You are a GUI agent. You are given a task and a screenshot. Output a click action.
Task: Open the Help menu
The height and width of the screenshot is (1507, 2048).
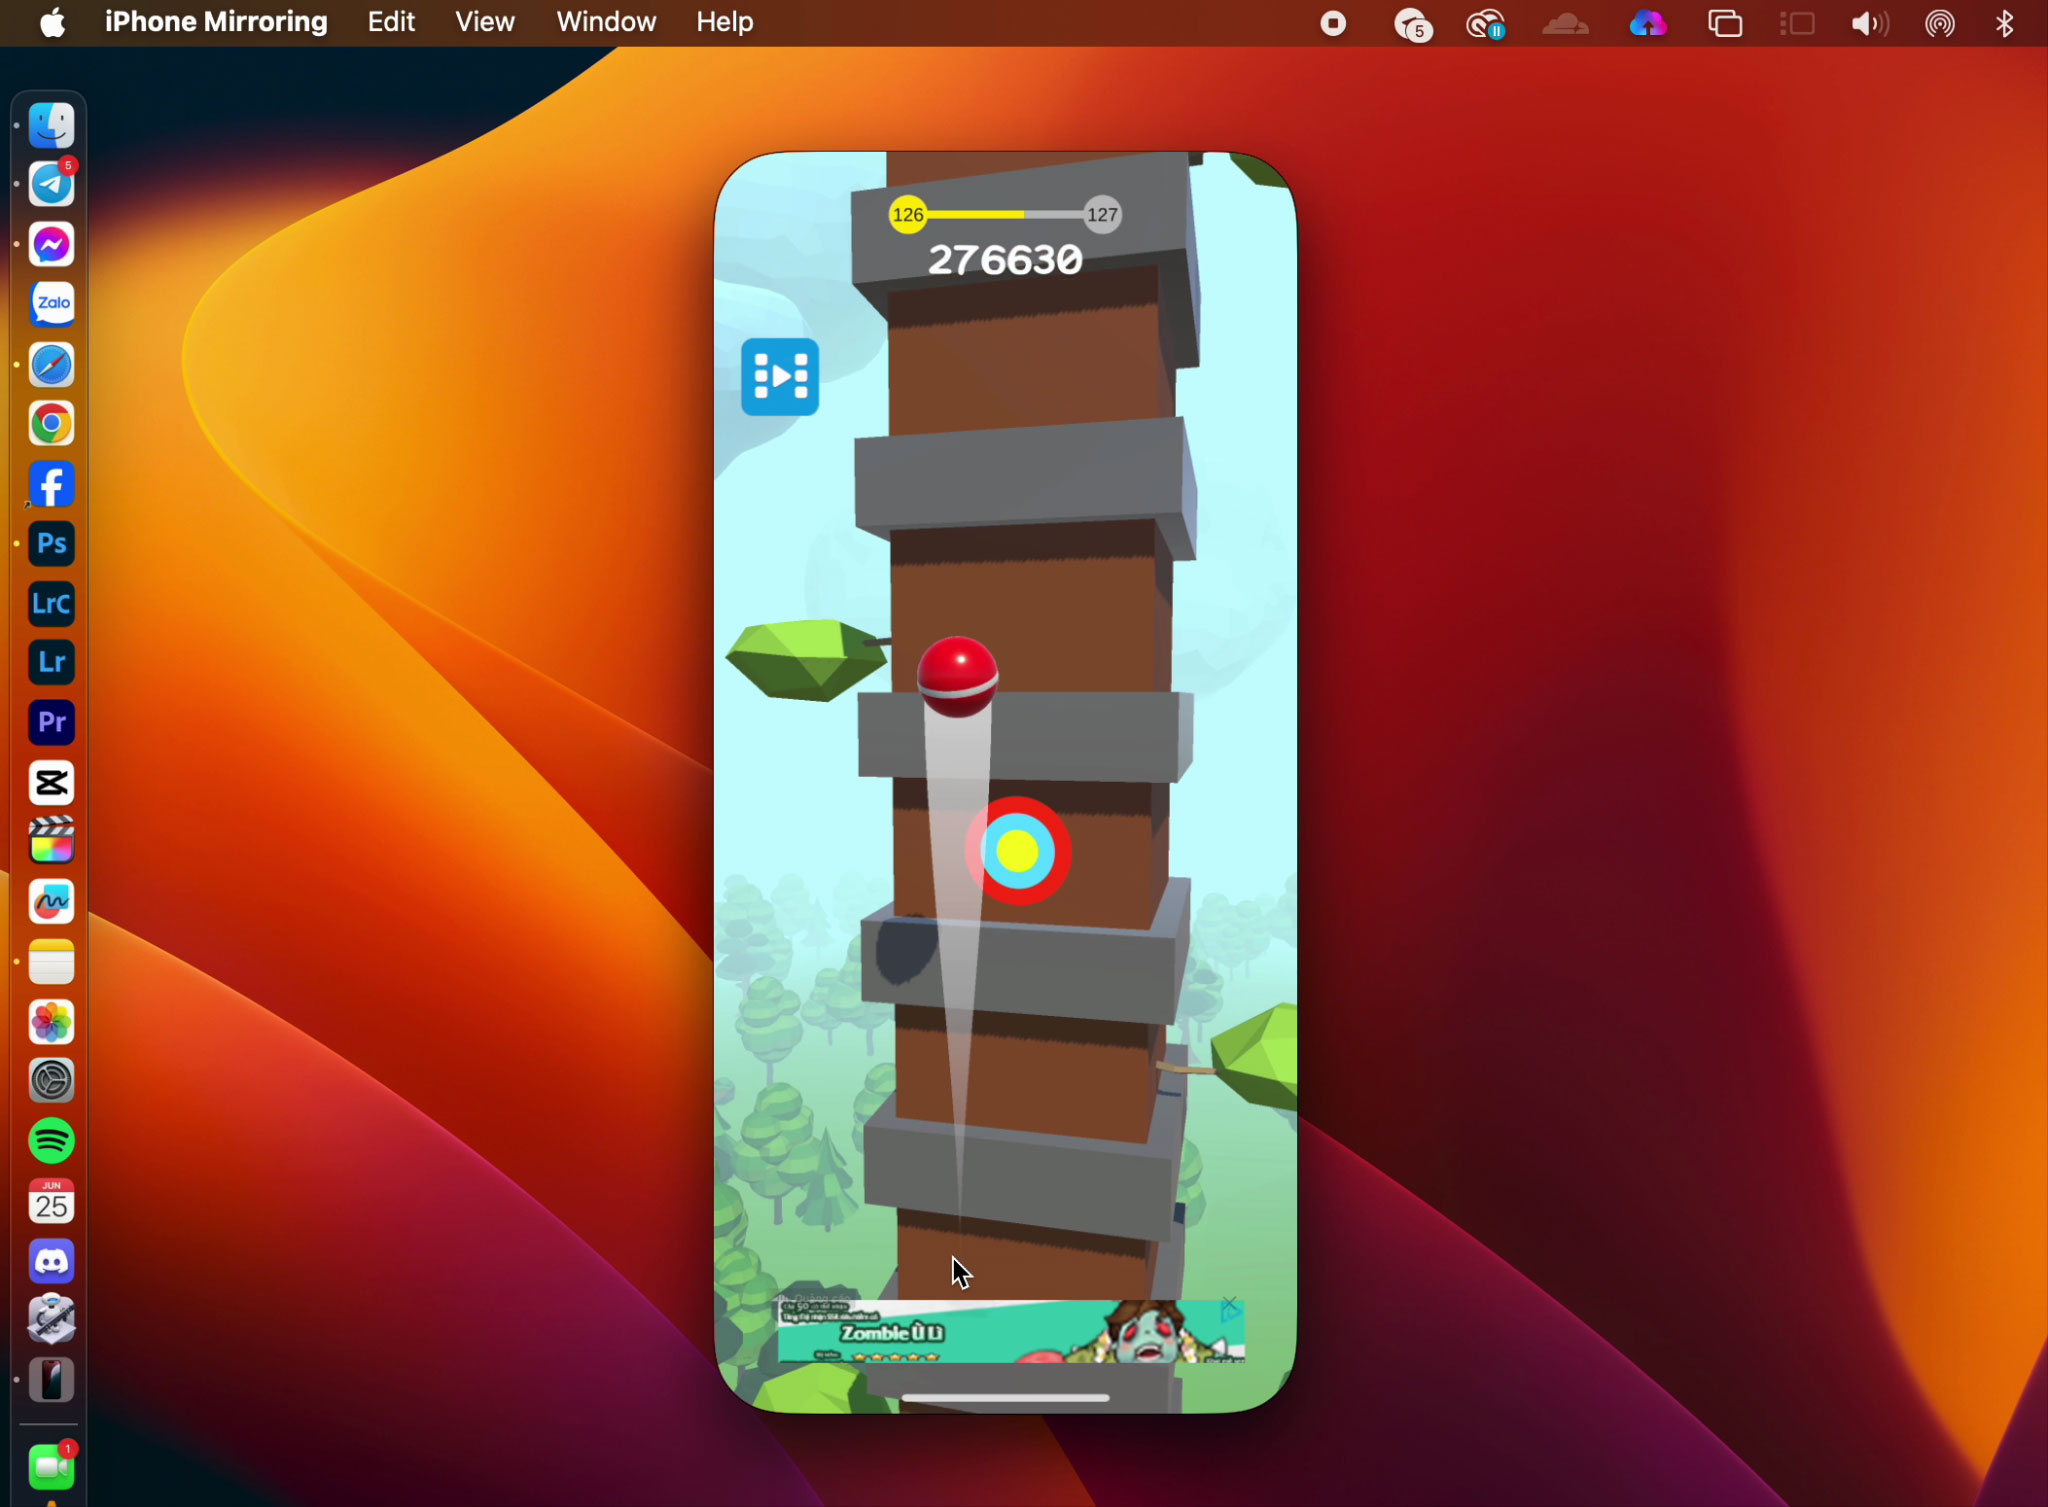724,22
